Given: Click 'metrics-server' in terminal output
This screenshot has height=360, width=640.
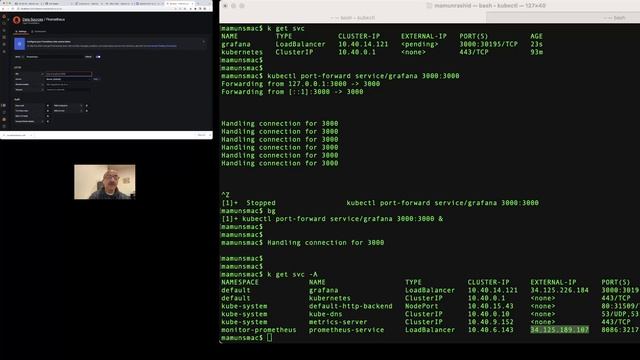Looking at the screenshot, I should pyautogui.click(x=338, y=322).
